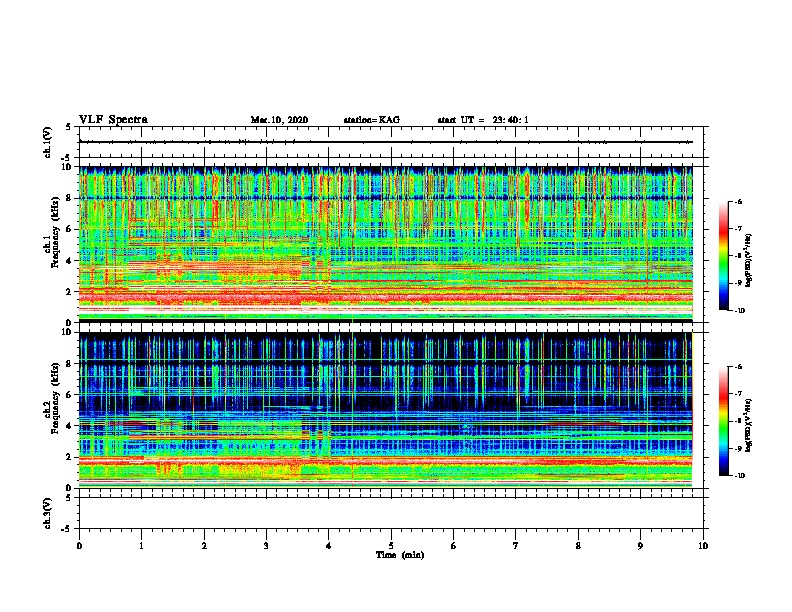The width and height of the screenshot is (792, 612).
Task: Click the "-6" label on ch.2 colorbar
Action: pyautogui.click(x=738, y=367)
